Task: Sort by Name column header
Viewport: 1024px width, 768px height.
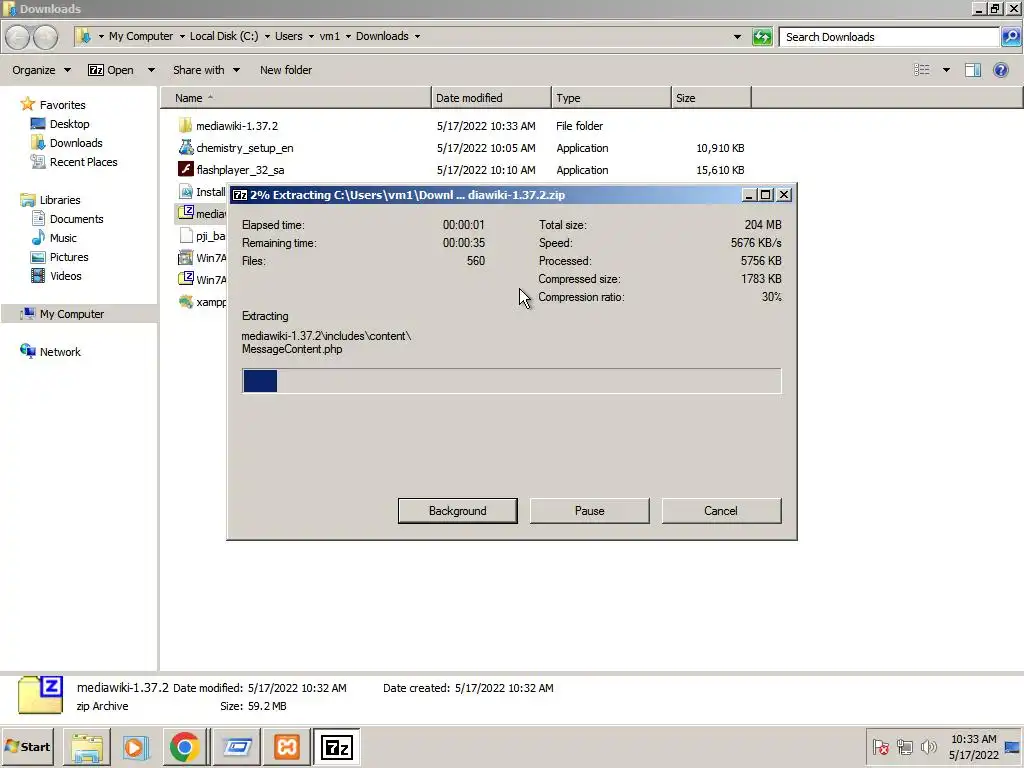Action: [296, 98]
